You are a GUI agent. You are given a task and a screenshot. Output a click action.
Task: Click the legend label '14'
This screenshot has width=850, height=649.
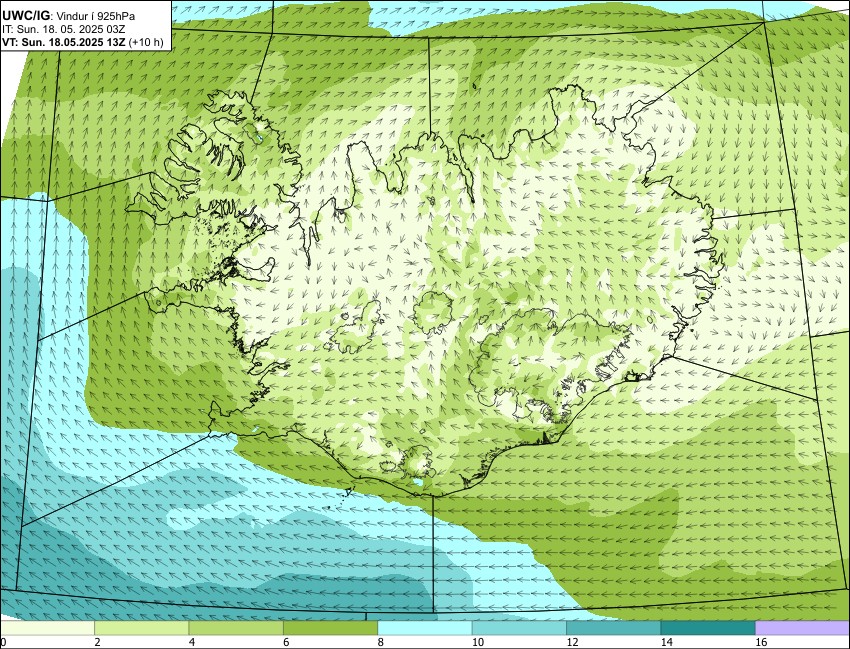pos(666,642)
